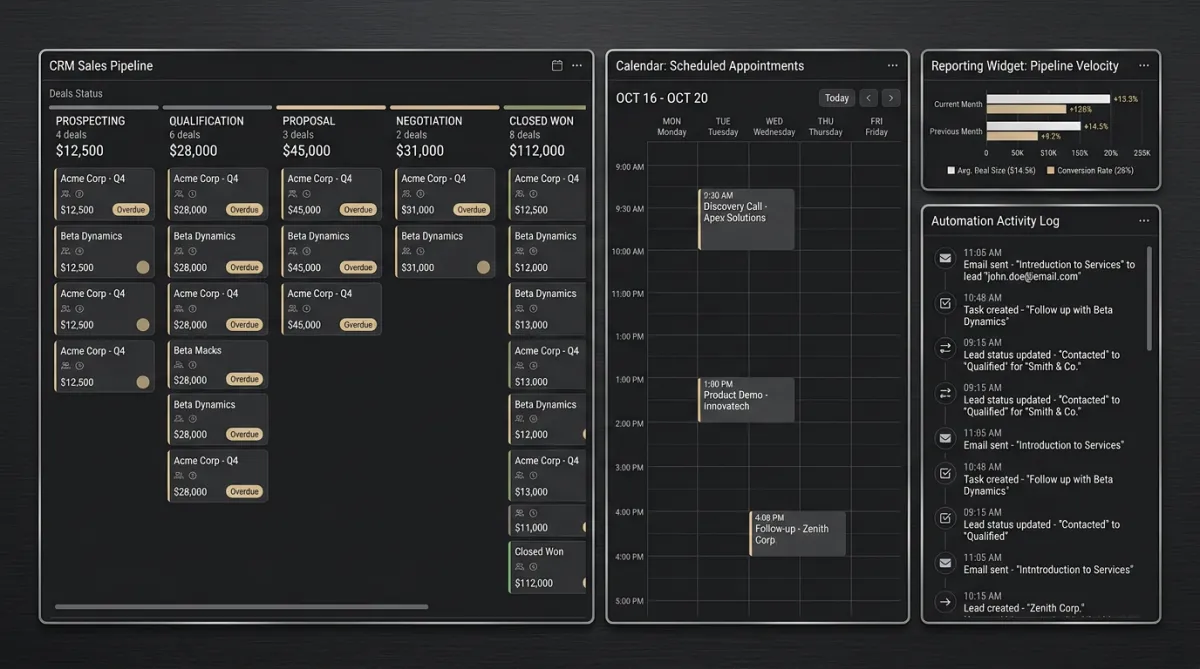Click people icon on Beta Dynamics $45,000 card
The height and width of the screenshot is (669, 1200).
click(x=293, y=251)
